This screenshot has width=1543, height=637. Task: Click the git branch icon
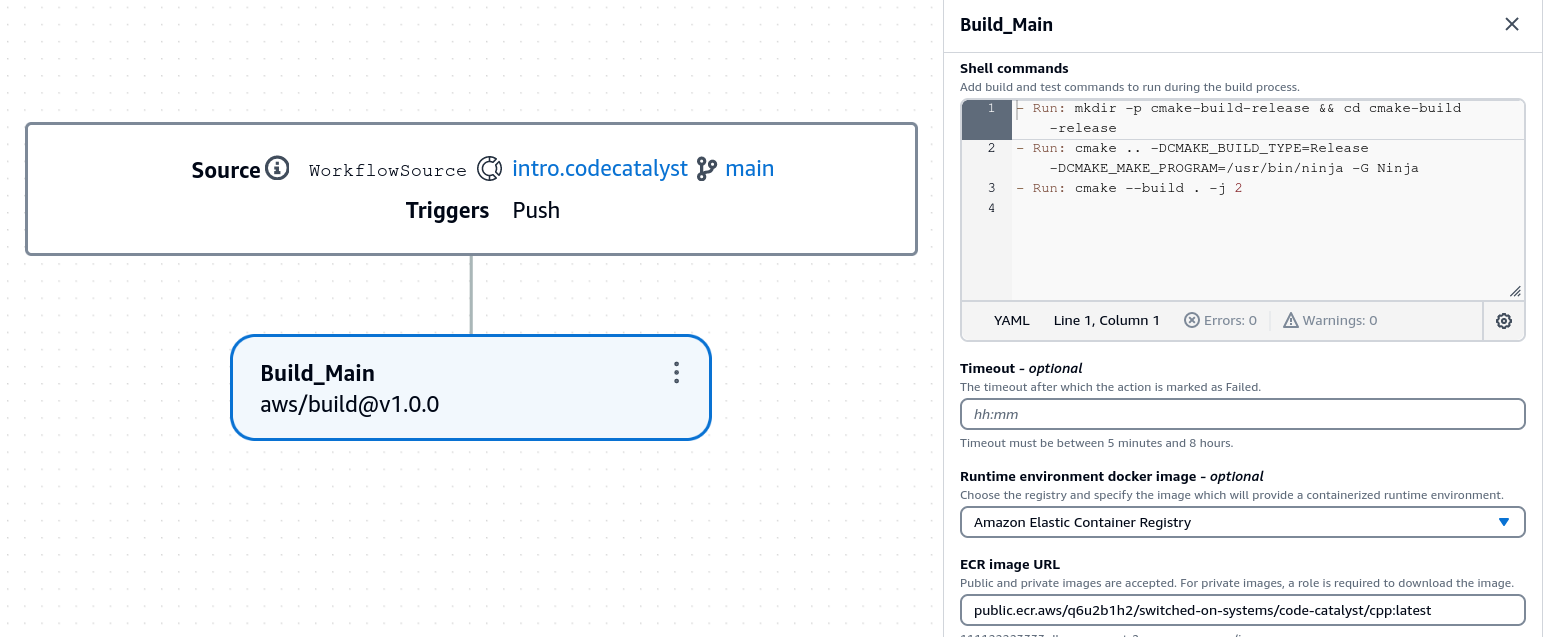[x=707, y=169]
